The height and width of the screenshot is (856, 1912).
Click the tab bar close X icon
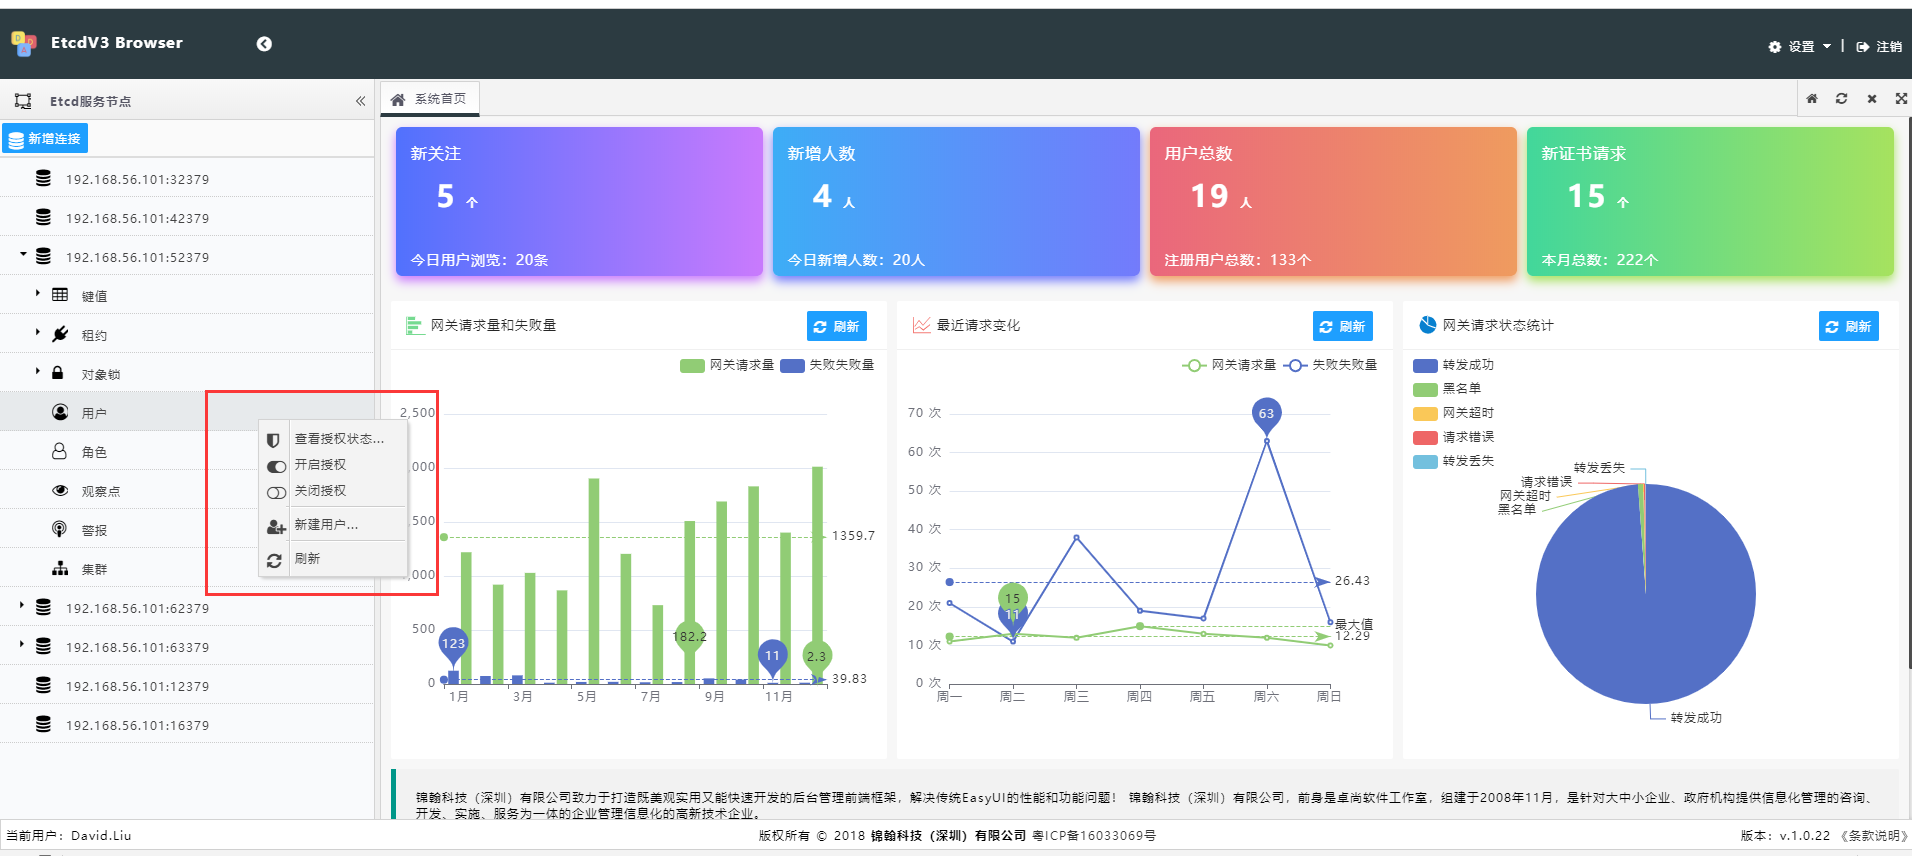coord(1872,99)
